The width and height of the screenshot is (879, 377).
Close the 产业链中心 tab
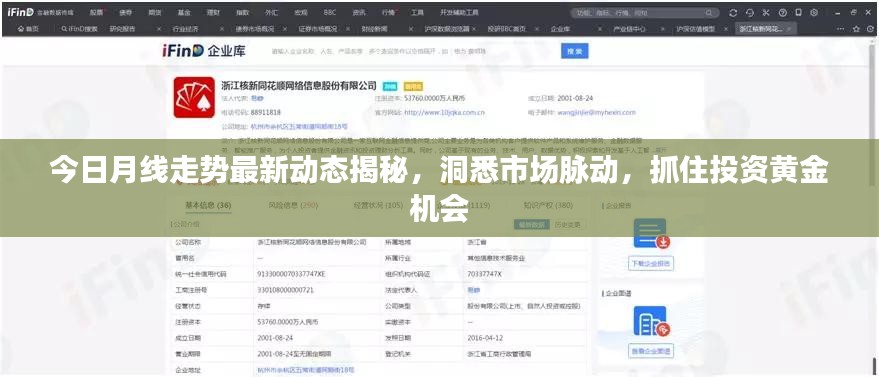tap(662, 29)
